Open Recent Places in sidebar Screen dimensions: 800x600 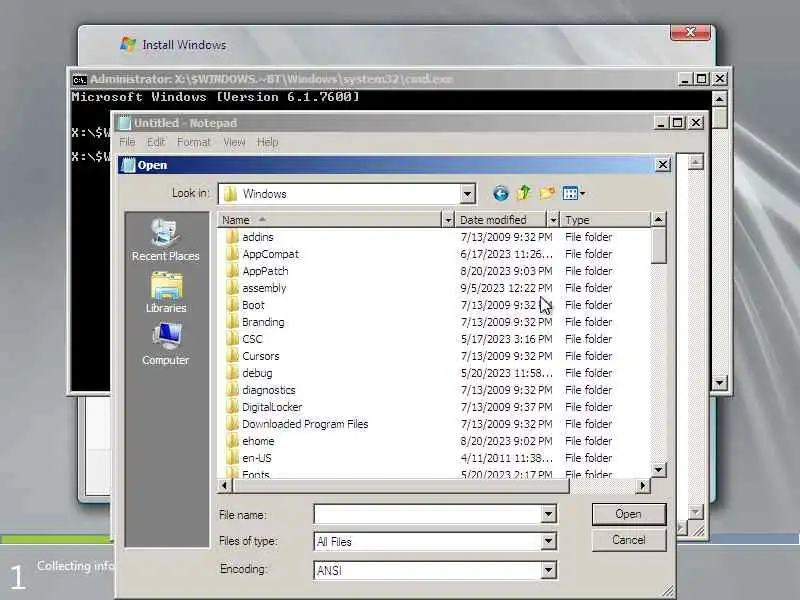click(x=165, y=240)
